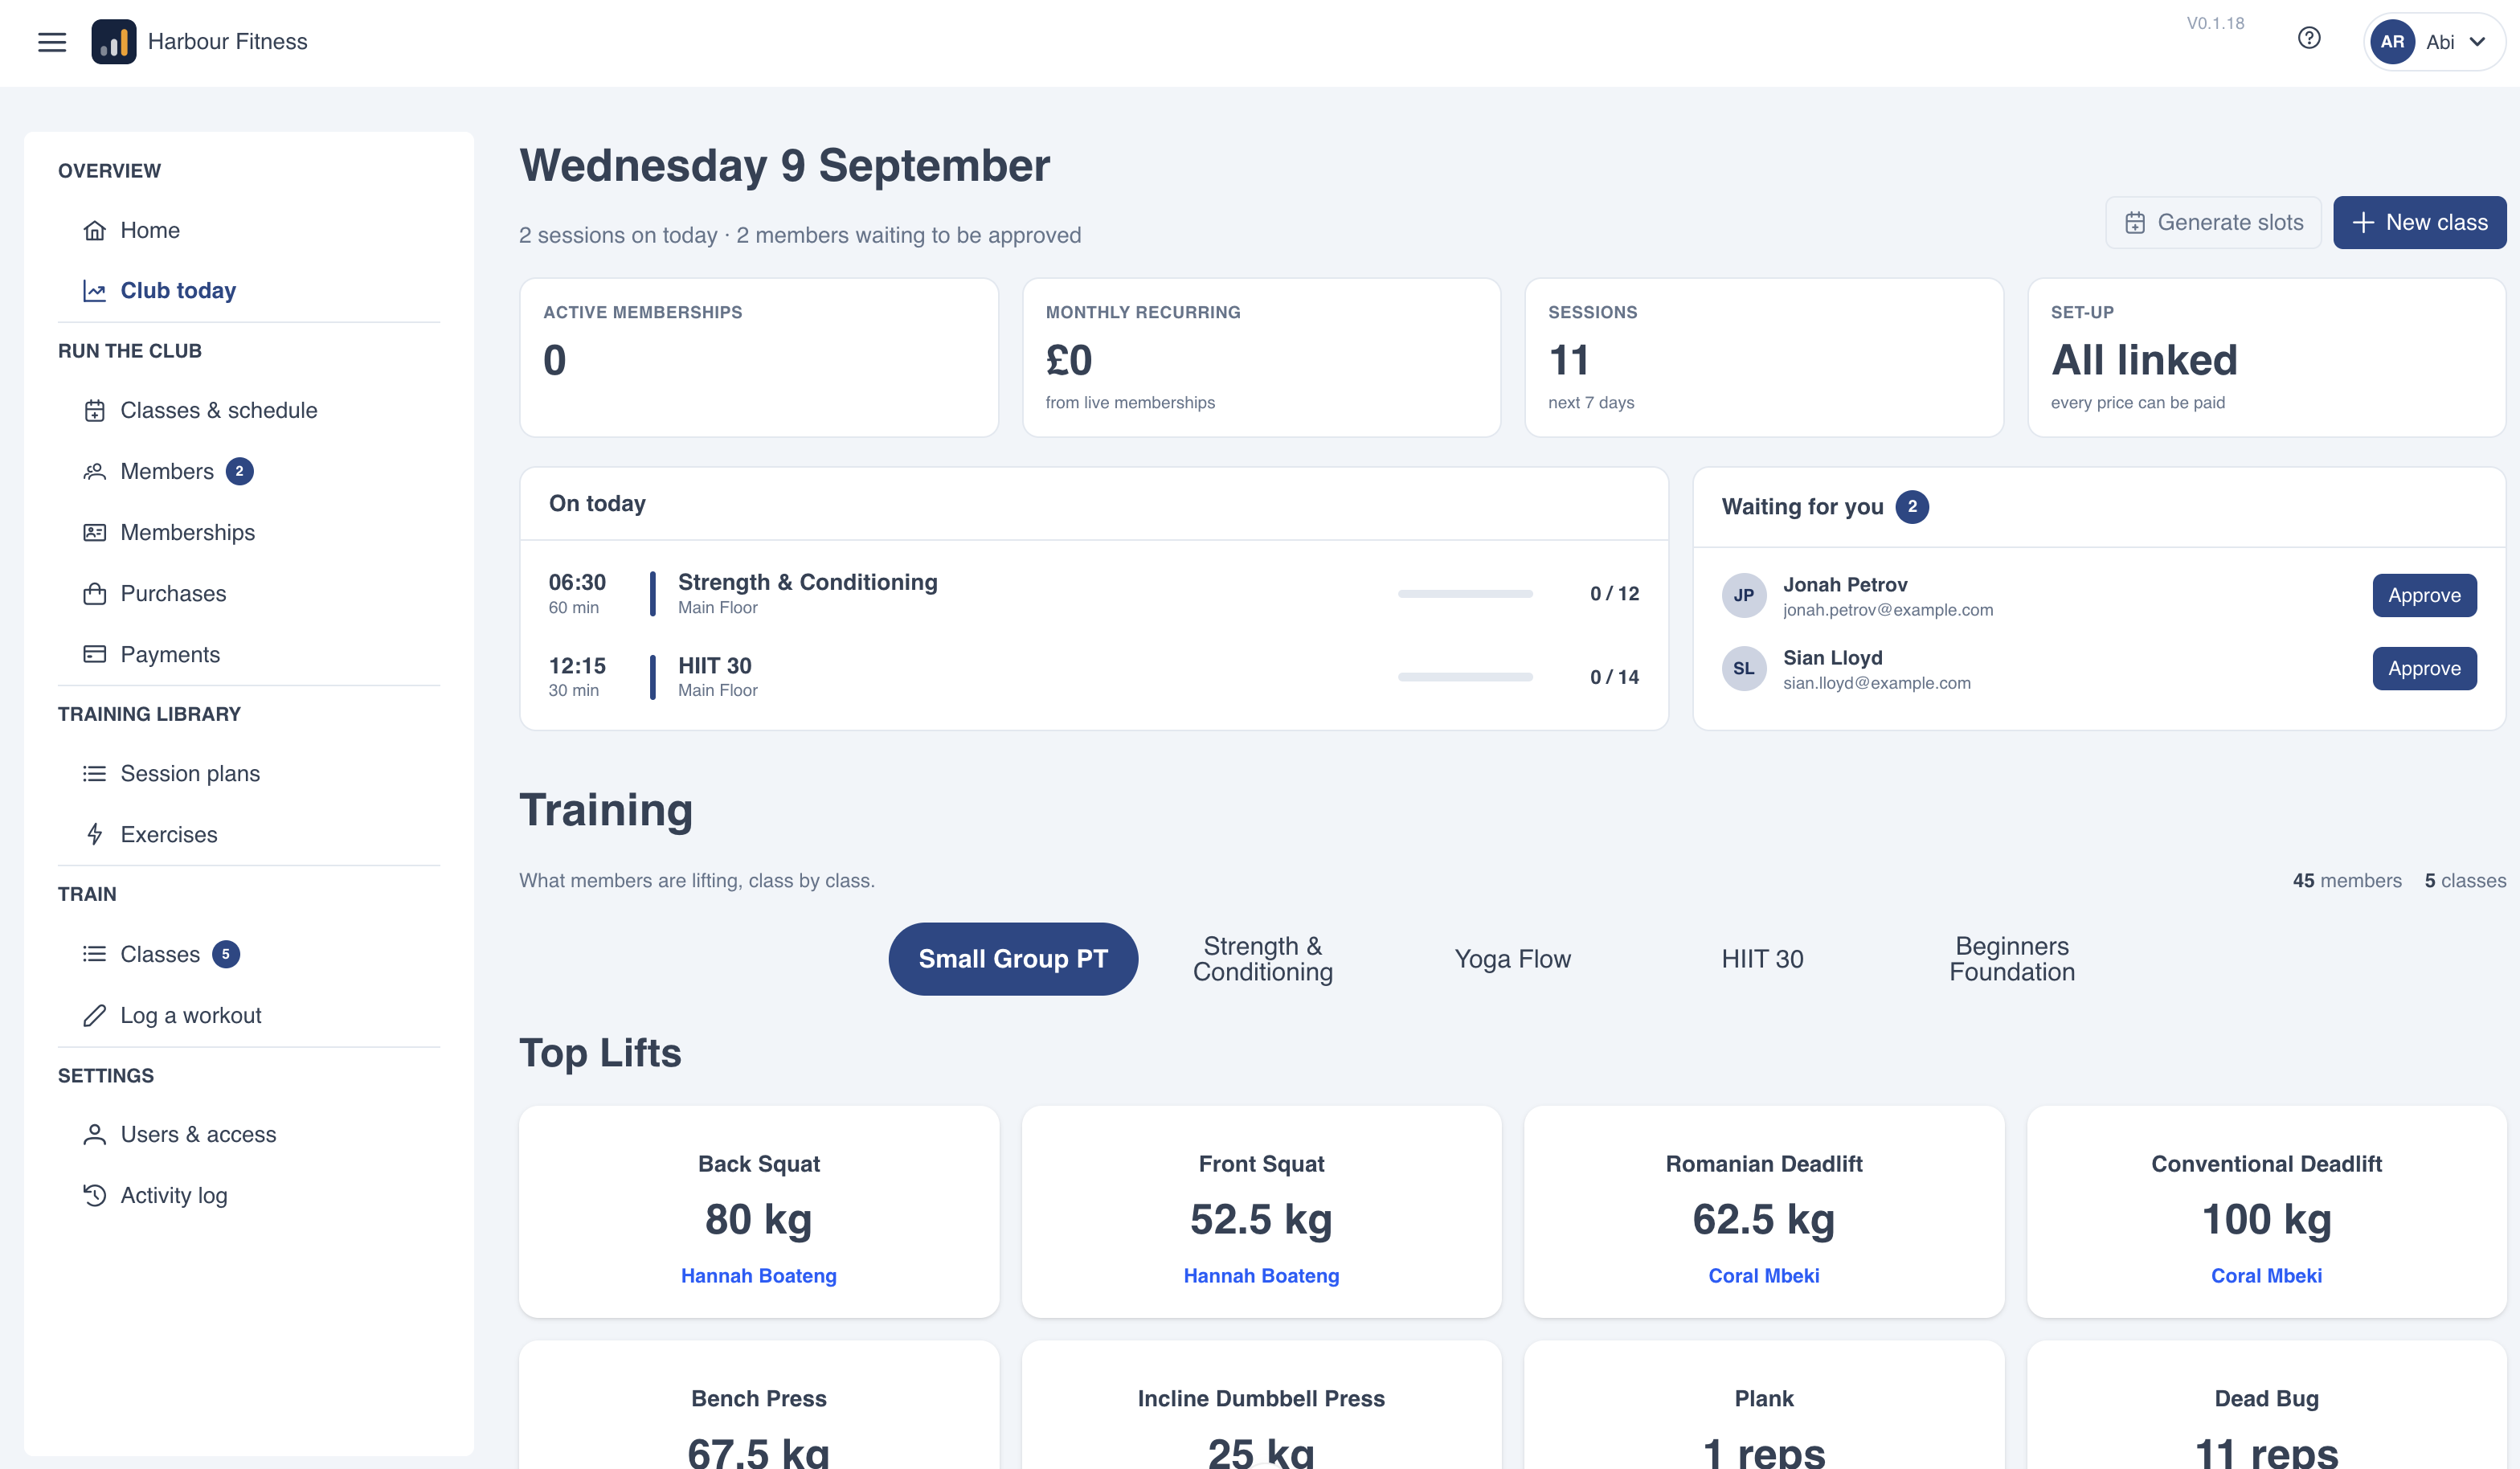The width and height of the screenshot is (2520, 1469).
Task: Click the calendar icon on Generate slots
Action: coord(2135,223)
